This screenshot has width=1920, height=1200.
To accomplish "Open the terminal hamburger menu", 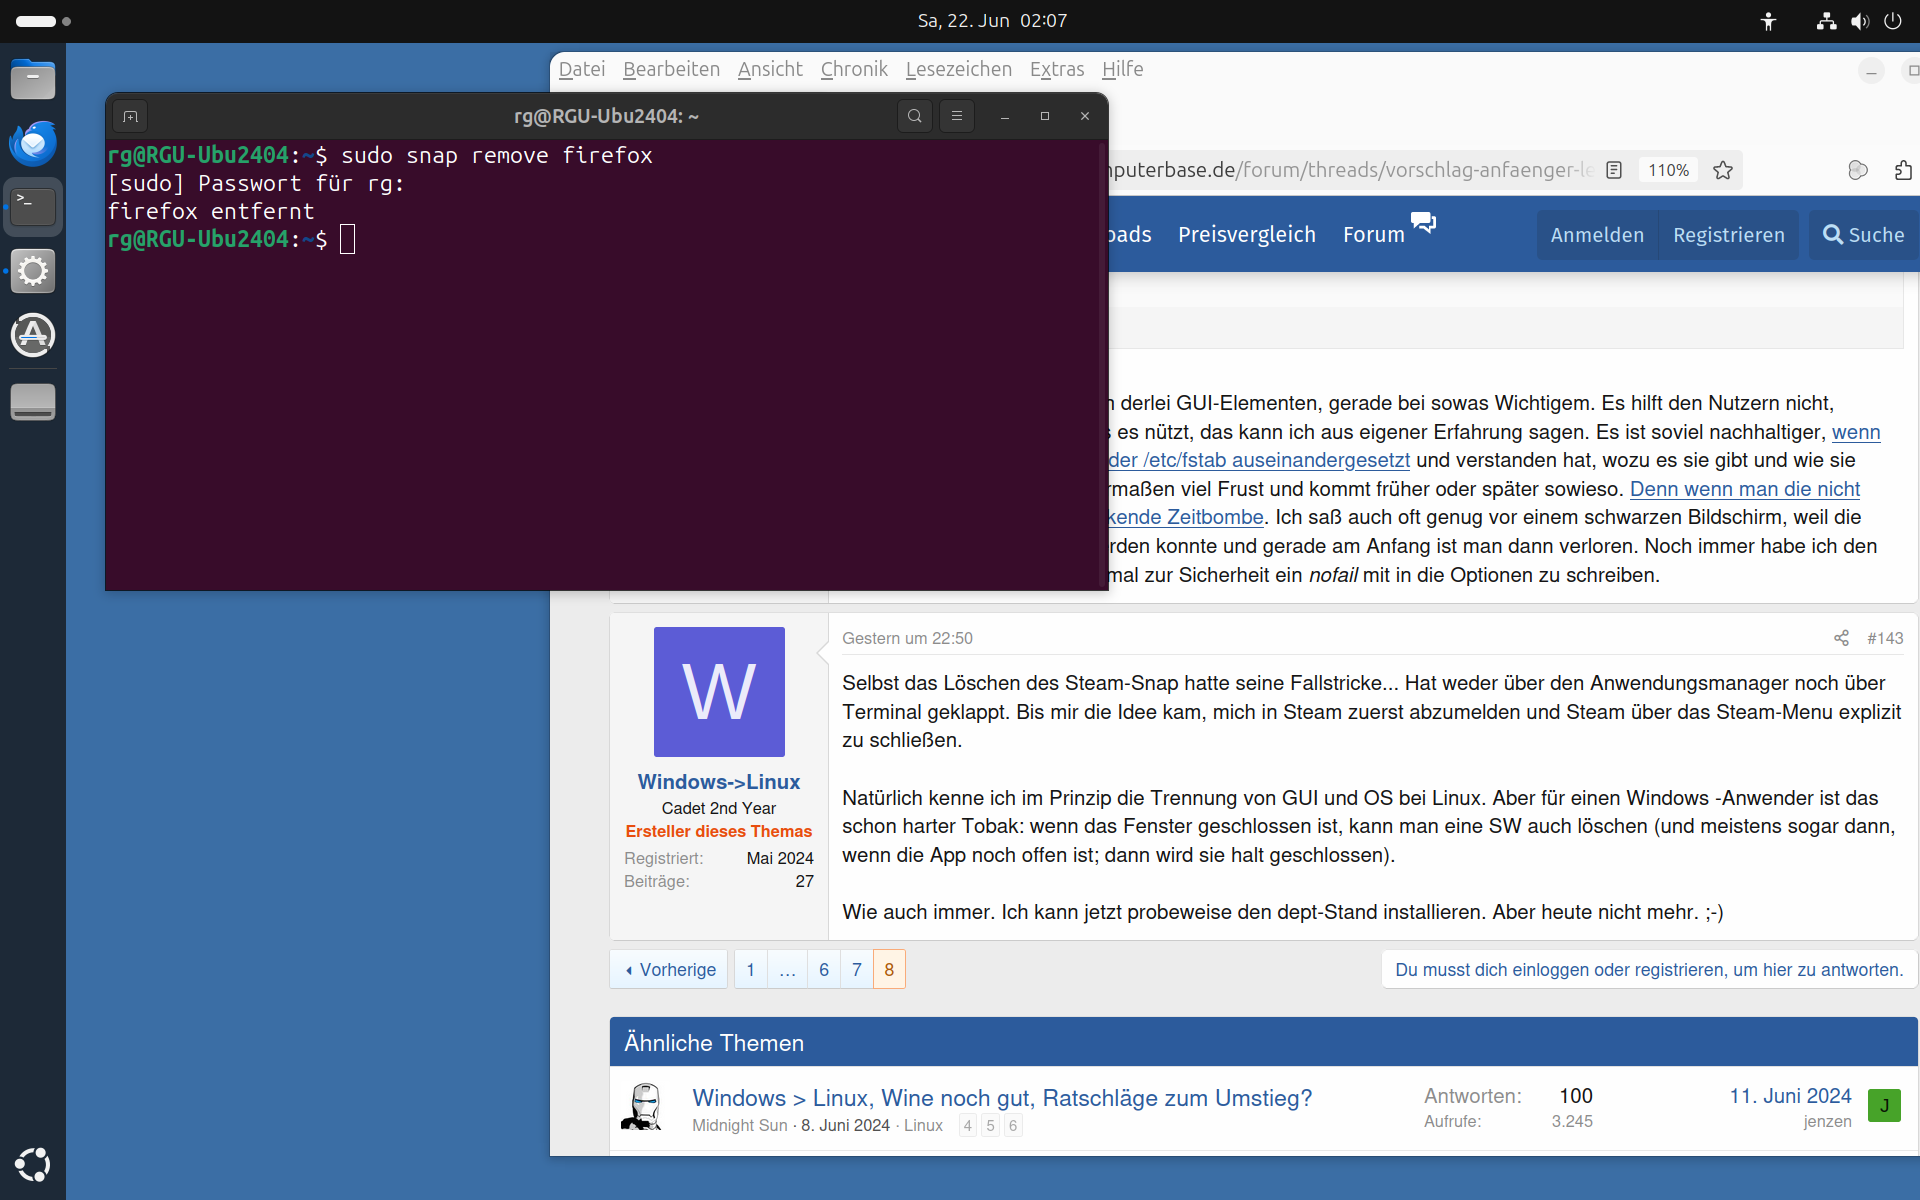I will [x=957, y=116].
